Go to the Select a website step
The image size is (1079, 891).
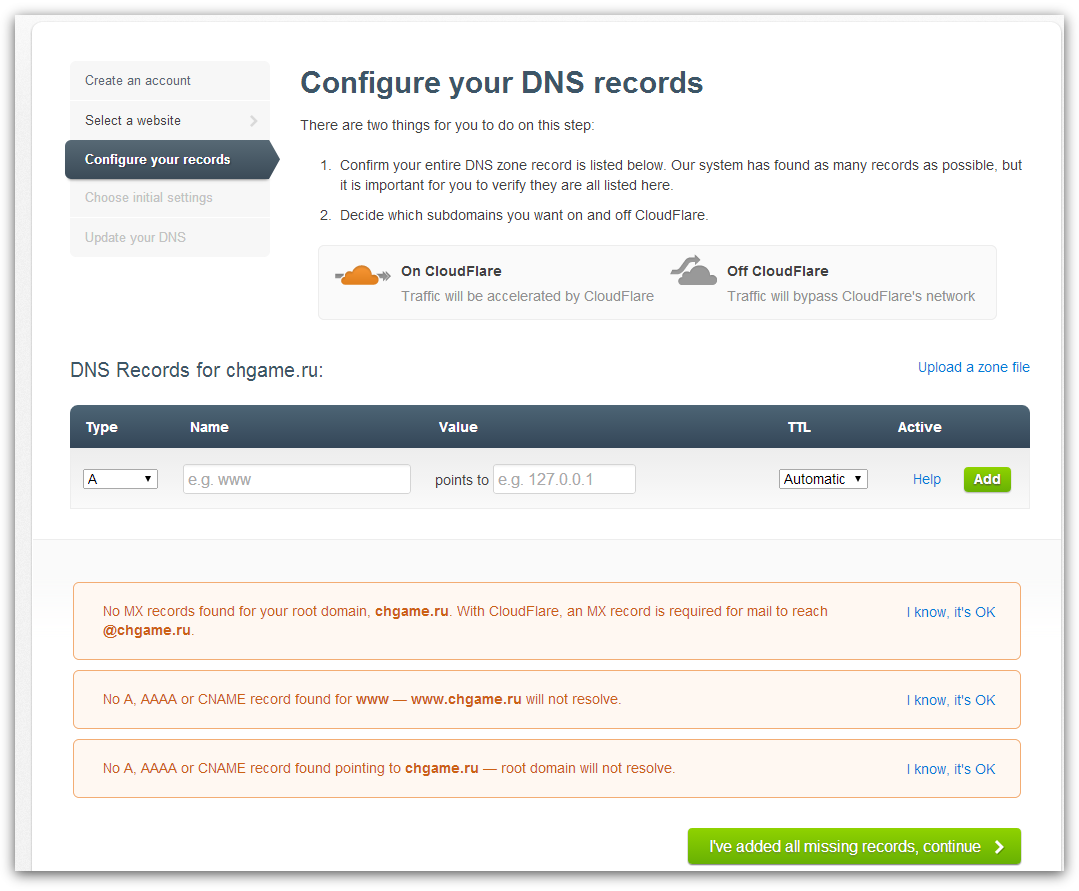point(170,120)
